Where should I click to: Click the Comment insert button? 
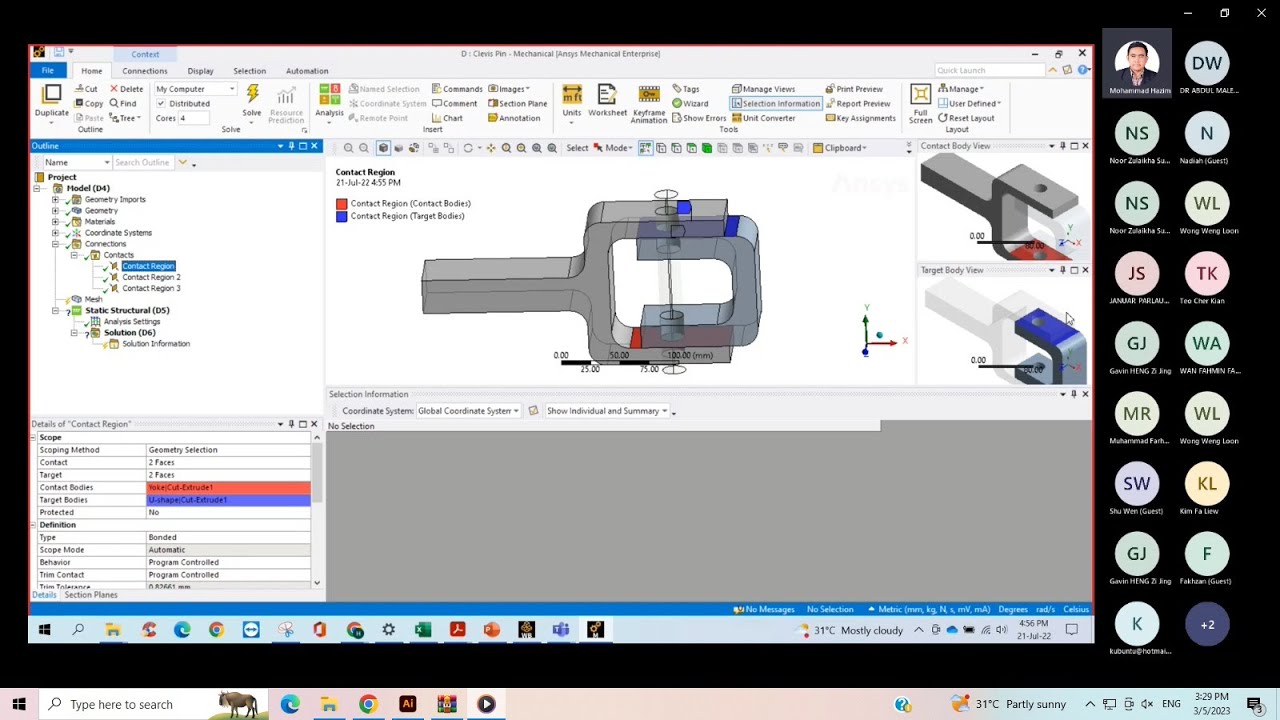coord(454,103)
